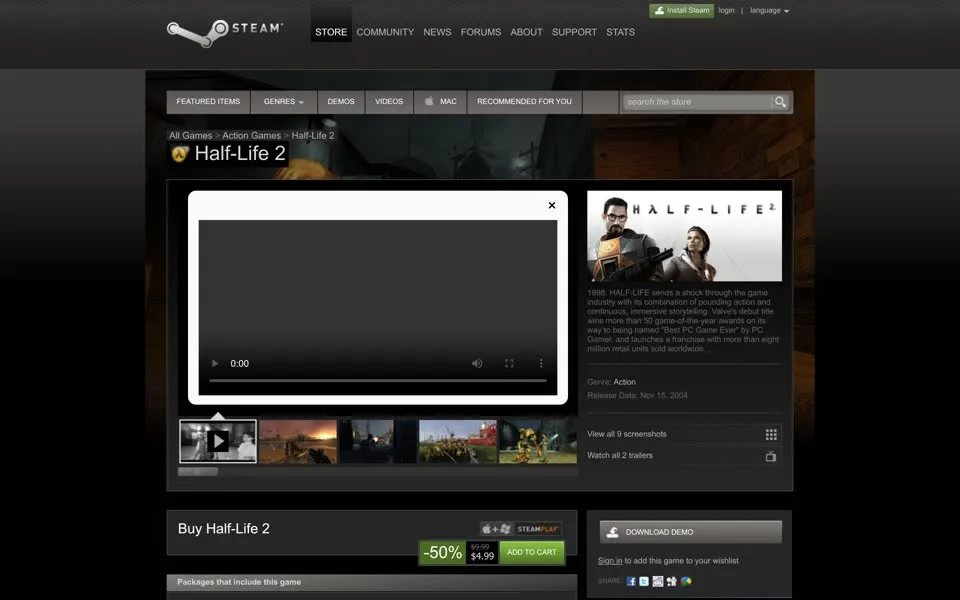Close the video popup with the X
Viewport: 960px width, 600px height.
pyautogui.click(x=552, y=205)
